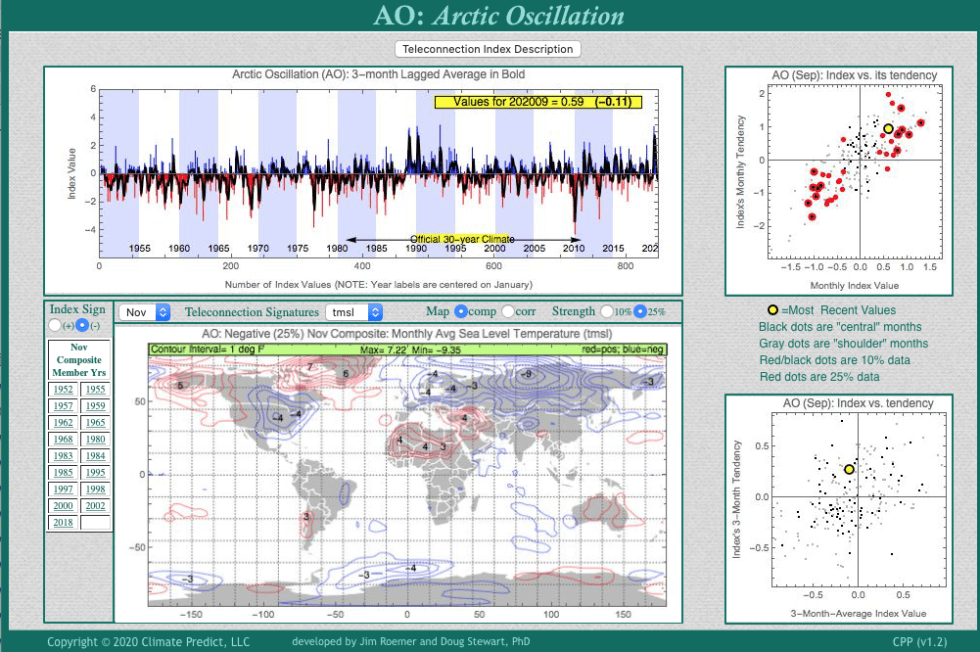The width and height of the screenshot is (980, 652).
Task: Enable the comp Map option
Action: coord(461,312)
